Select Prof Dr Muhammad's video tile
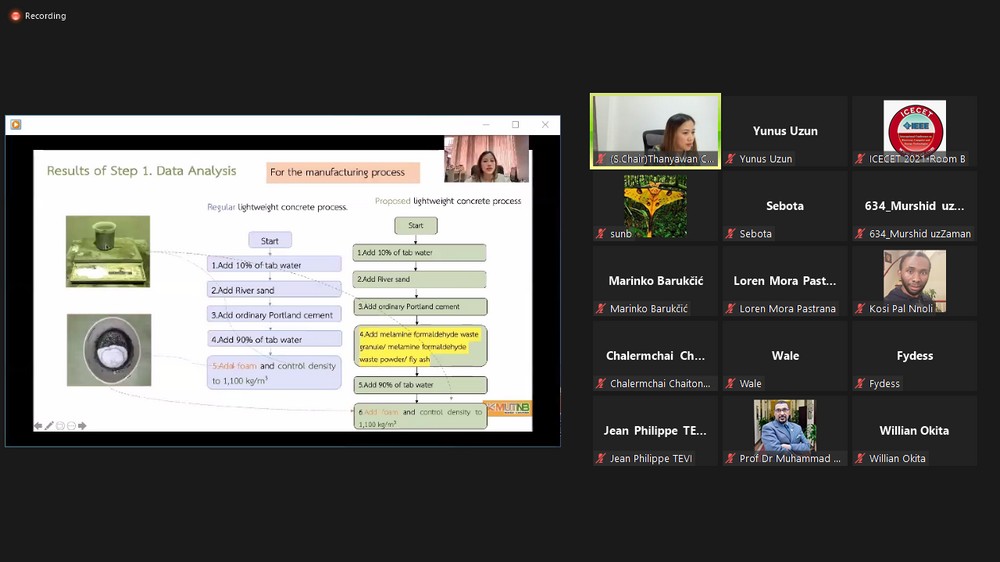 [785, 431]
